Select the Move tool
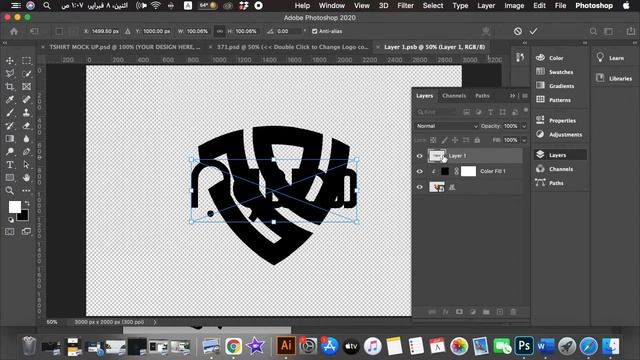The image size is (640, 360). [10, 60]
